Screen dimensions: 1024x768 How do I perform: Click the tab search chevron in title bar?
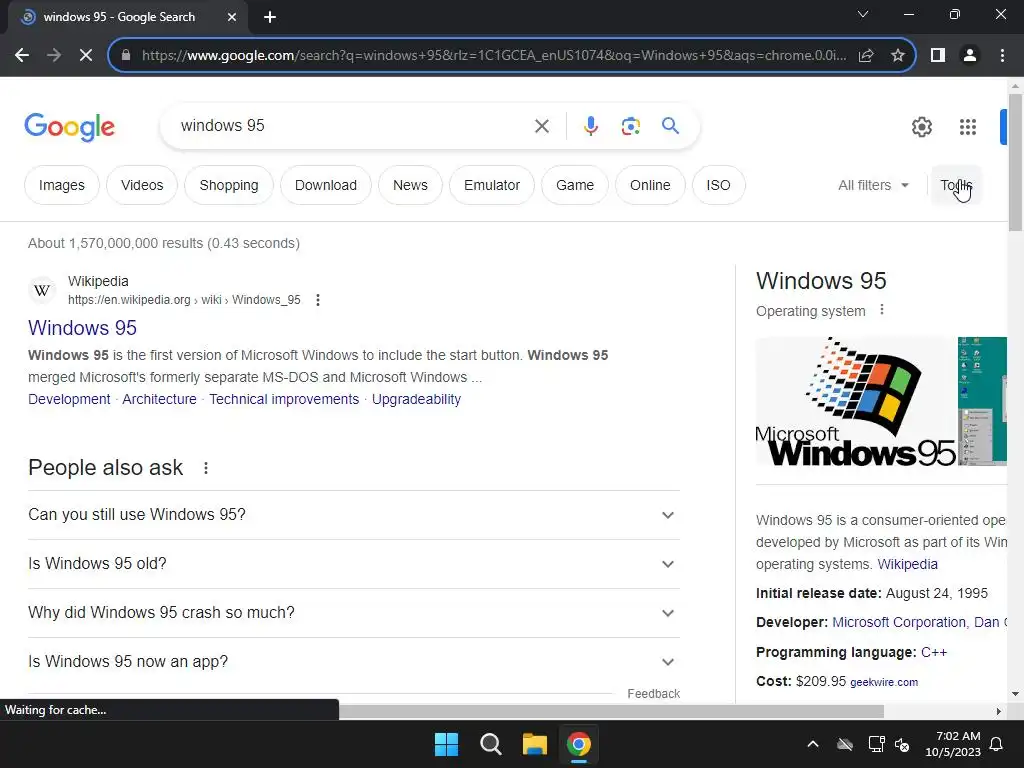click(x=863, y=14)
